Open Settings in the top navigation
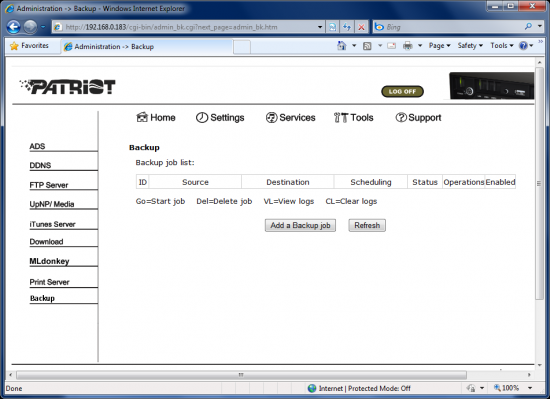The image size is (550, 399). [x=220, y=117]
